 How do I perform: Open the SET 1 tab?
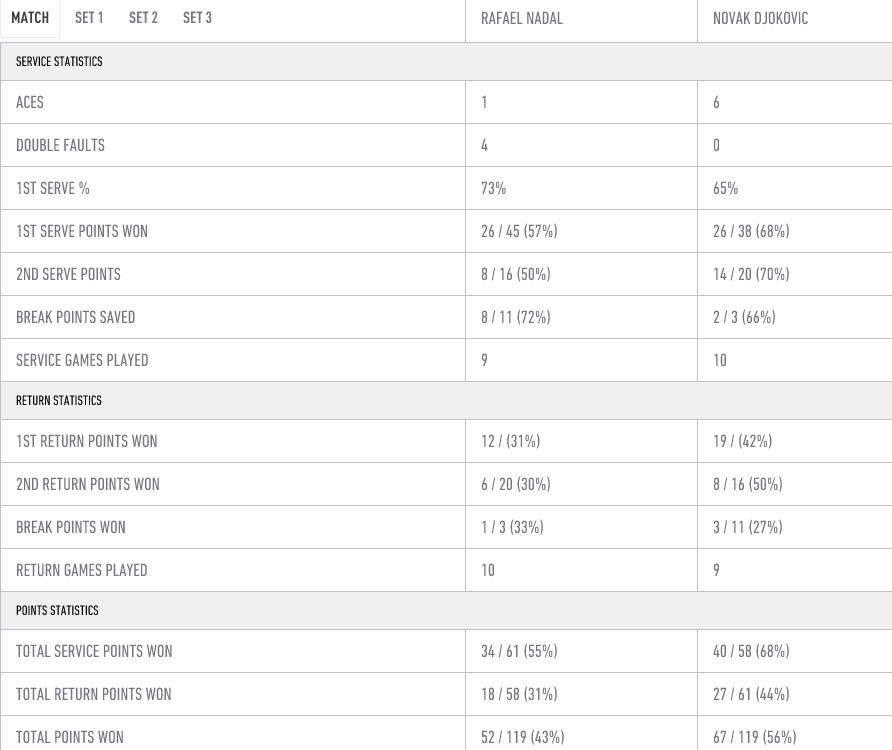click(89, 18)
